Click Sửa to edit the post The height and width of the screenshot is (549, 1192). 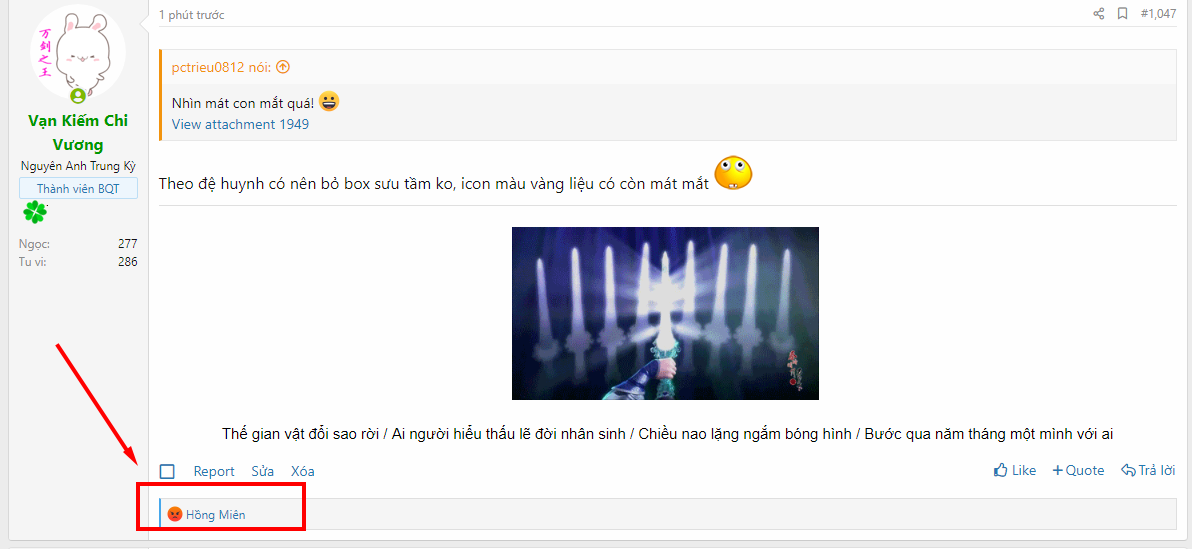pos(262,471)
